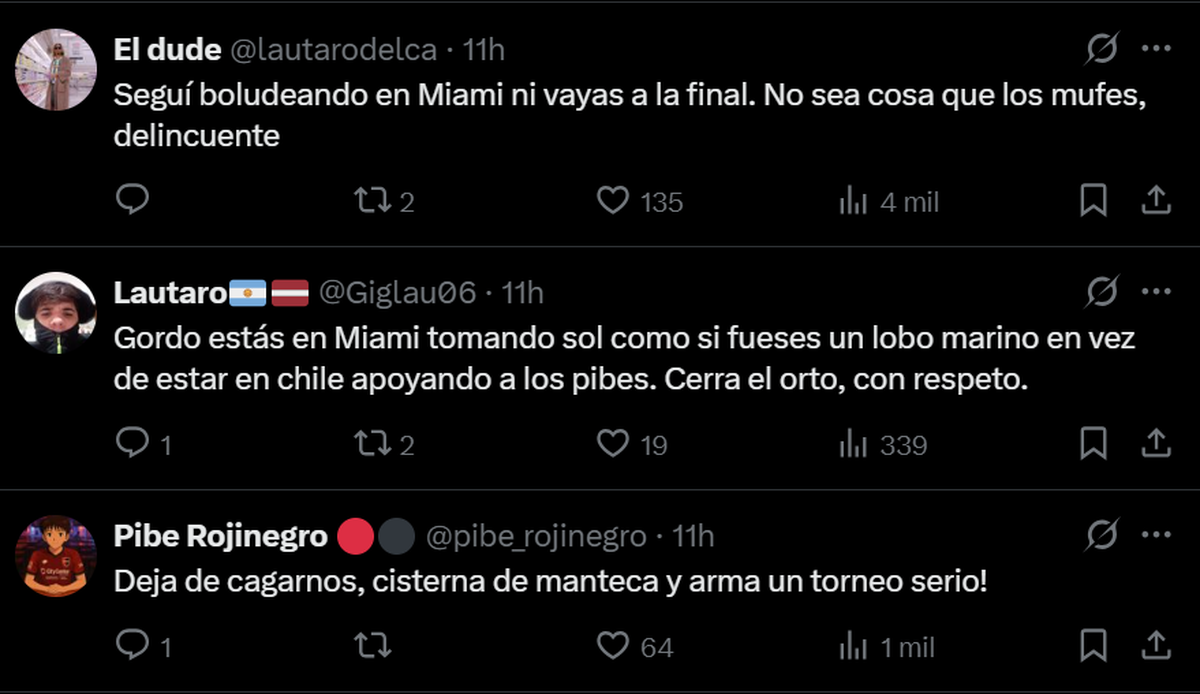1200x694 pixels.
Task: Open Pibe Rojinegro's profile name
Action: pos(221,537)
